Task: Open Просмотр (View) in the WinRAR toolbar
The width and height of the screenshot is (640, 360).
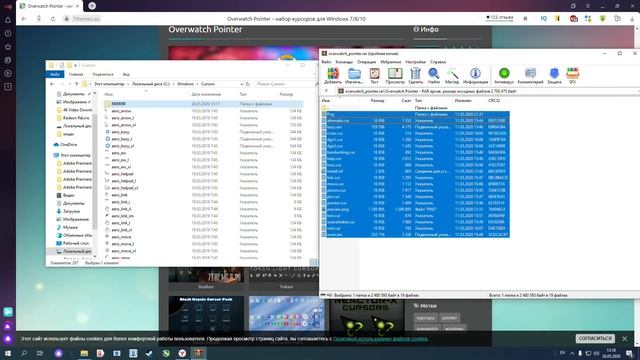Action: coord(395,76)
